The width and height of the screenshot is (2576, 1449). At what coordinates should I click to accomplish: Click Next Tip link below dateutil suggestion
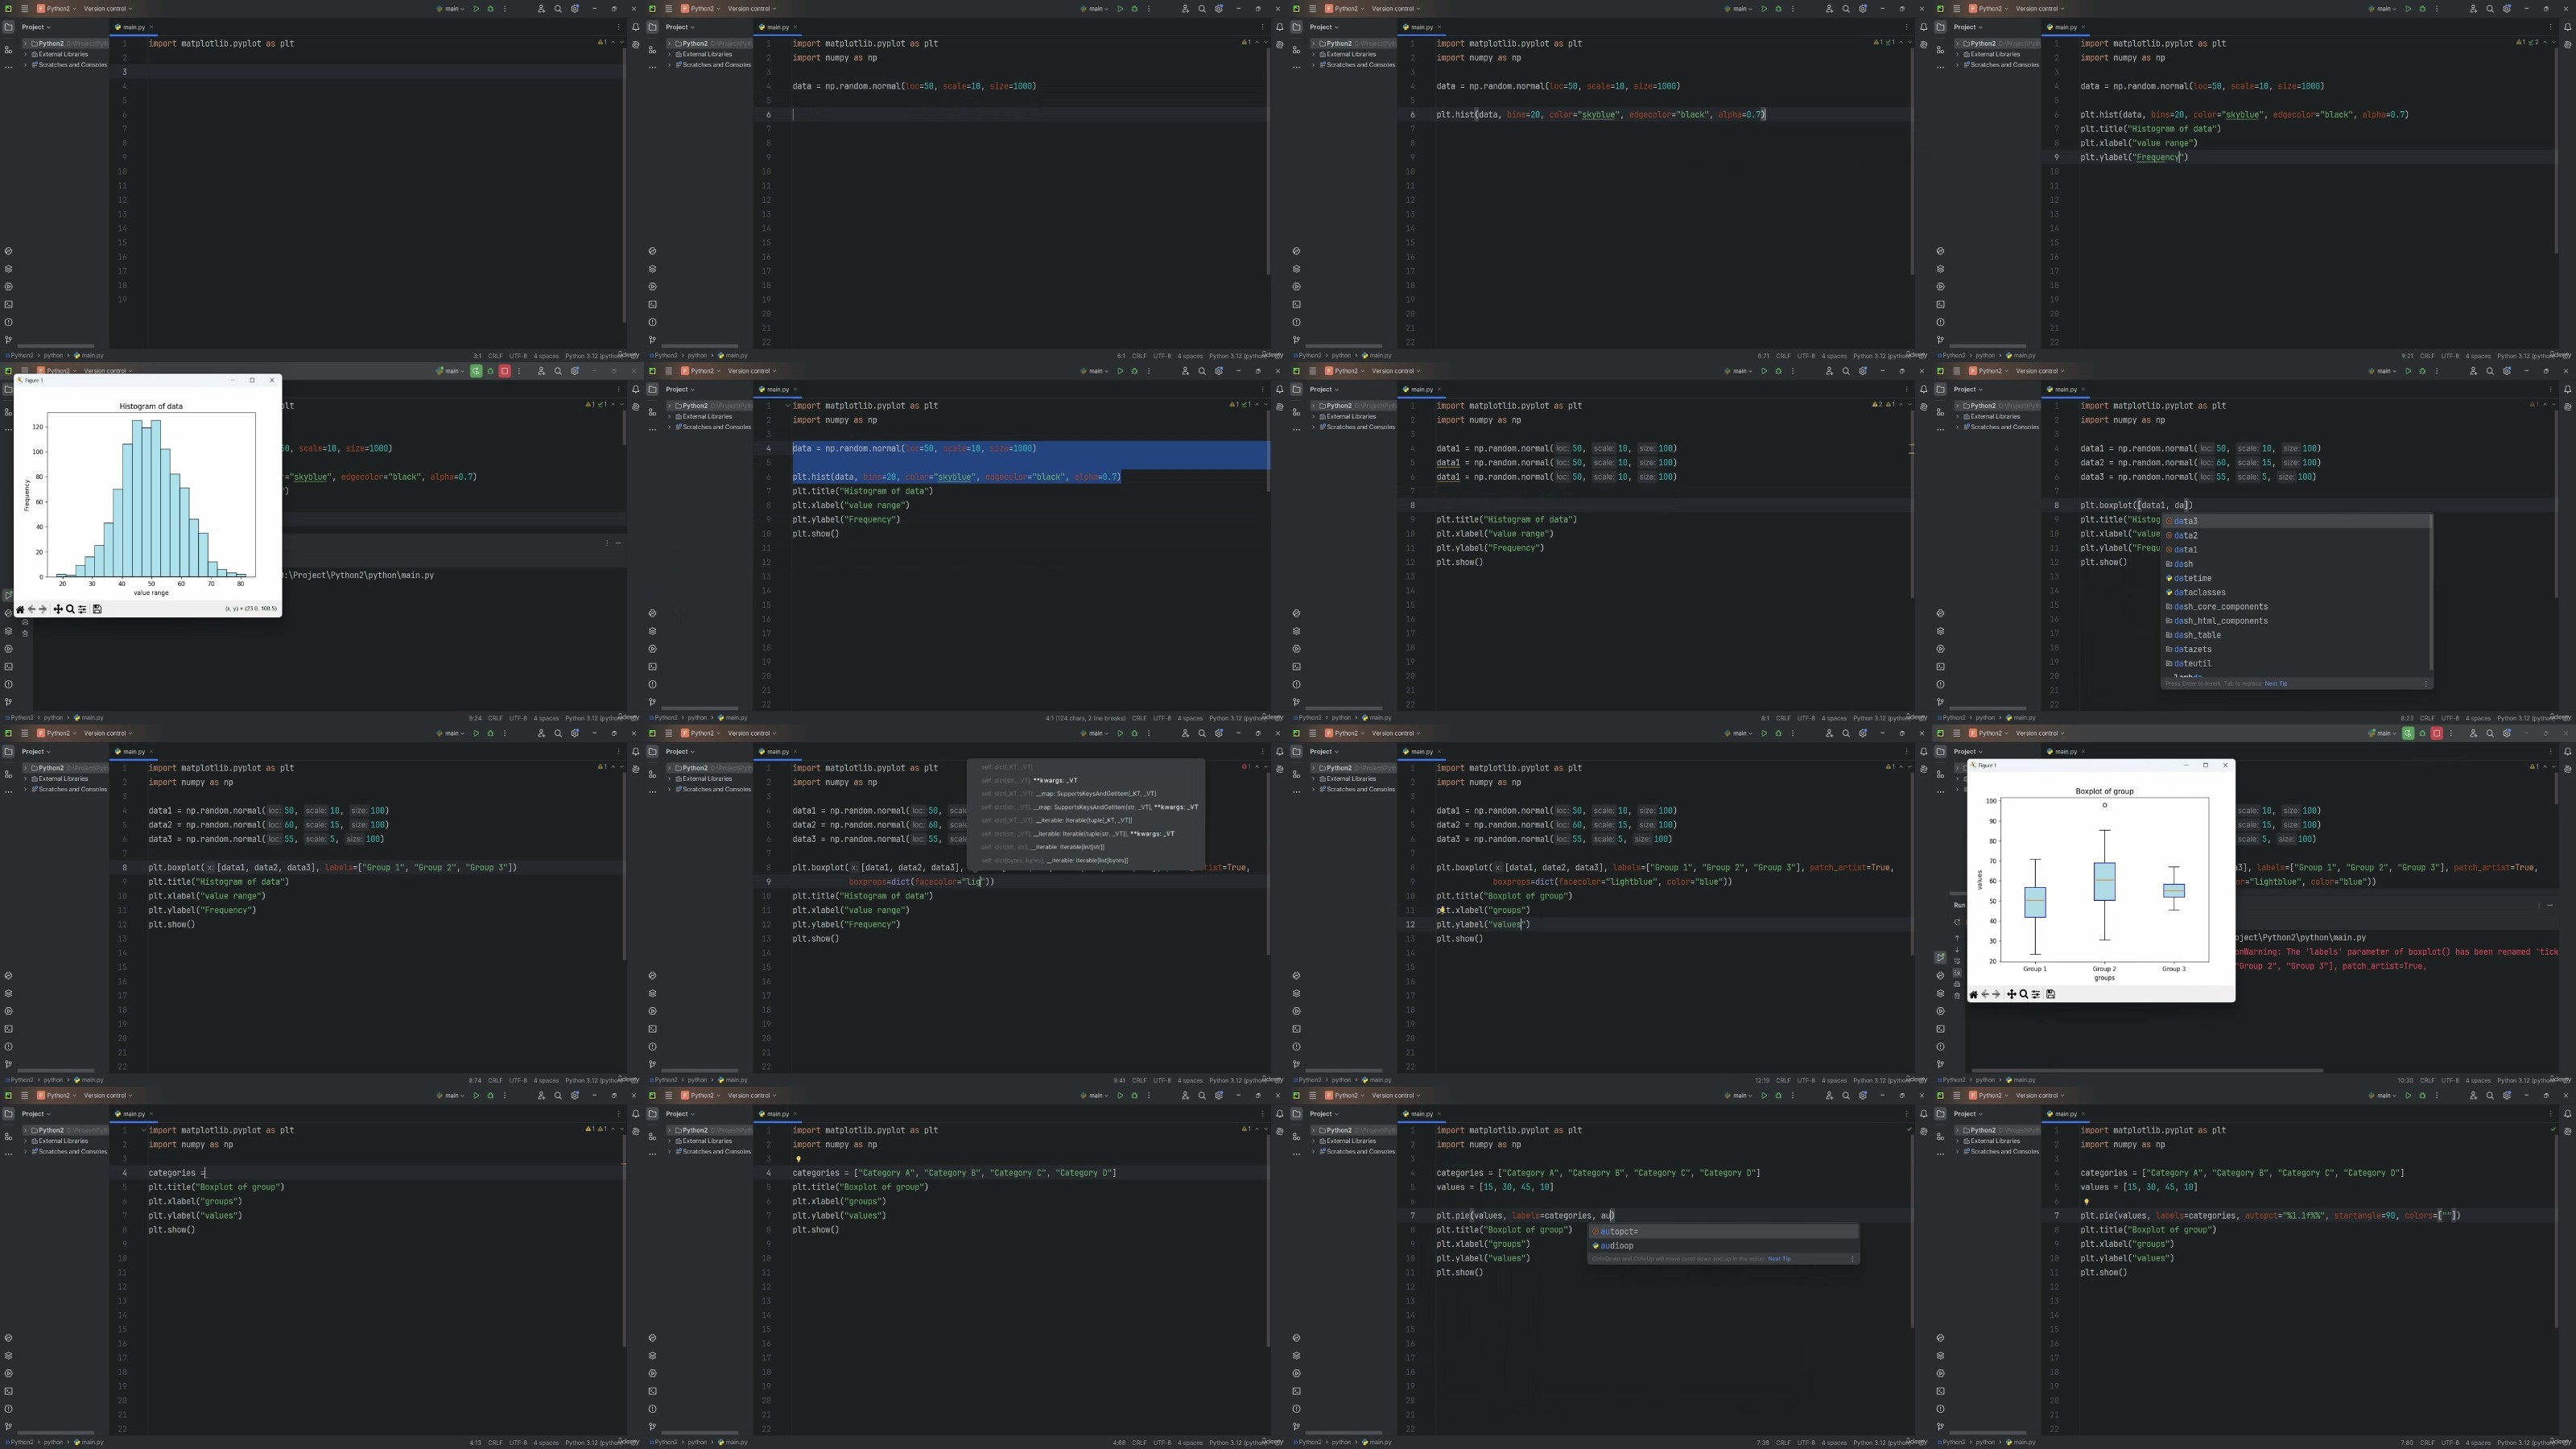coord(2275,684)
